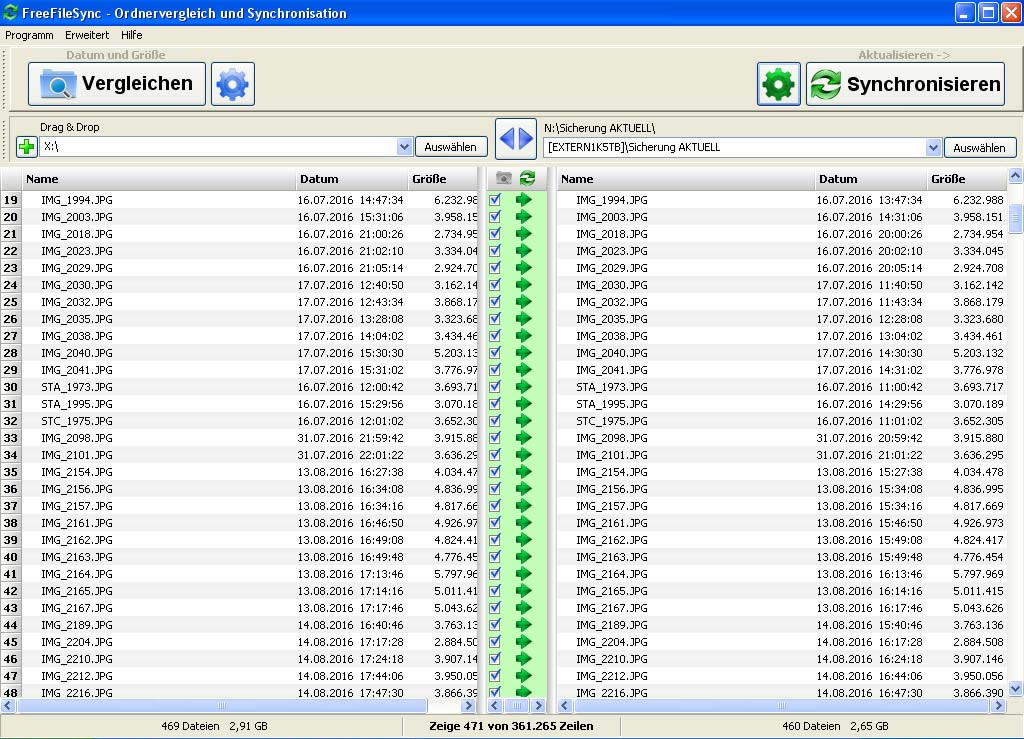Viewport: 1024px width, 739px height.
Task: Start comparison with Vergleichen button
Action: tap(117, 84)
